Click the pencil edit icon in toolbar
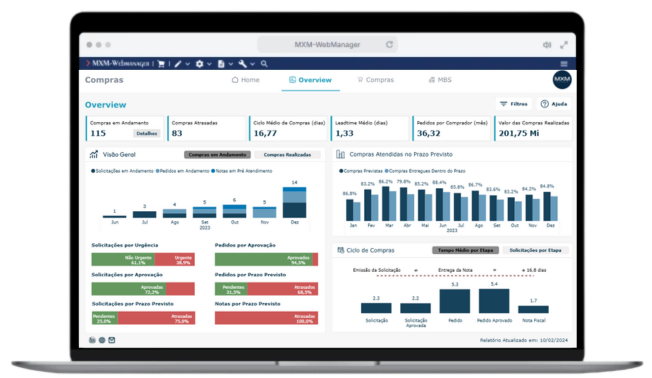This screenshot has height=378, width=652. coord(178,64)
